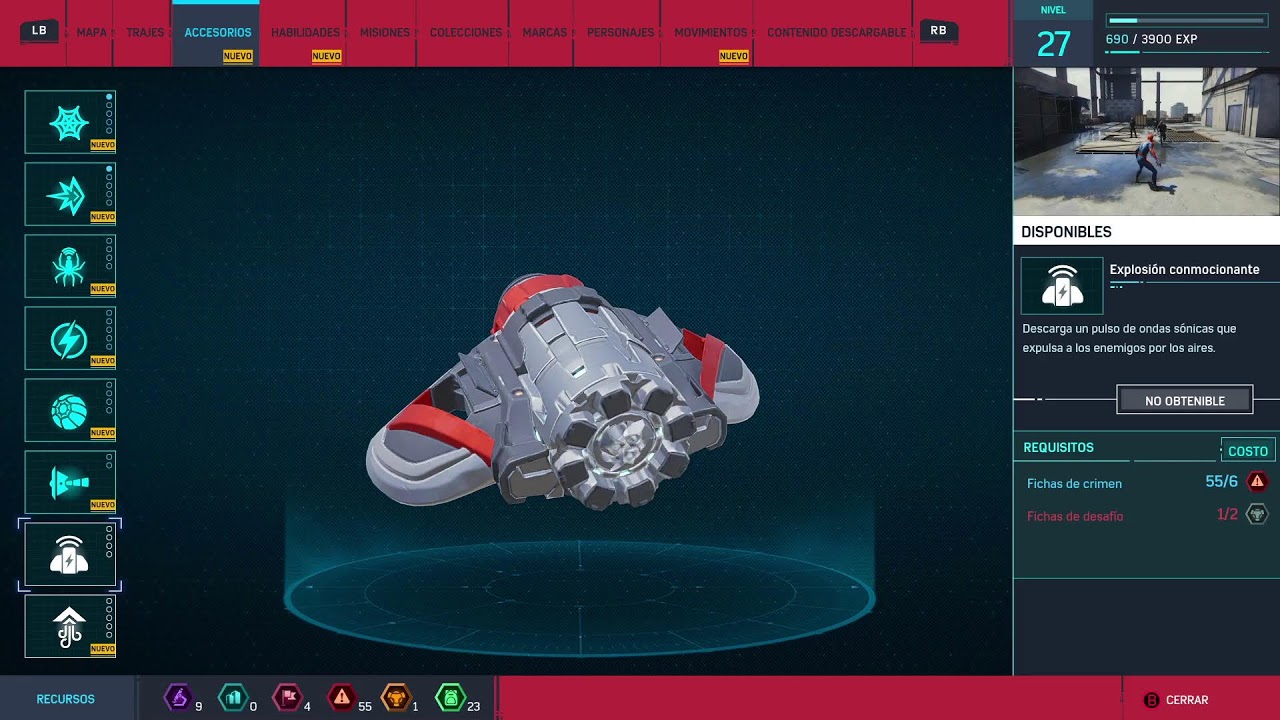Open the Contenido Descargable tab
This screenshot has height=720, width=1280.
coord(837,33)
